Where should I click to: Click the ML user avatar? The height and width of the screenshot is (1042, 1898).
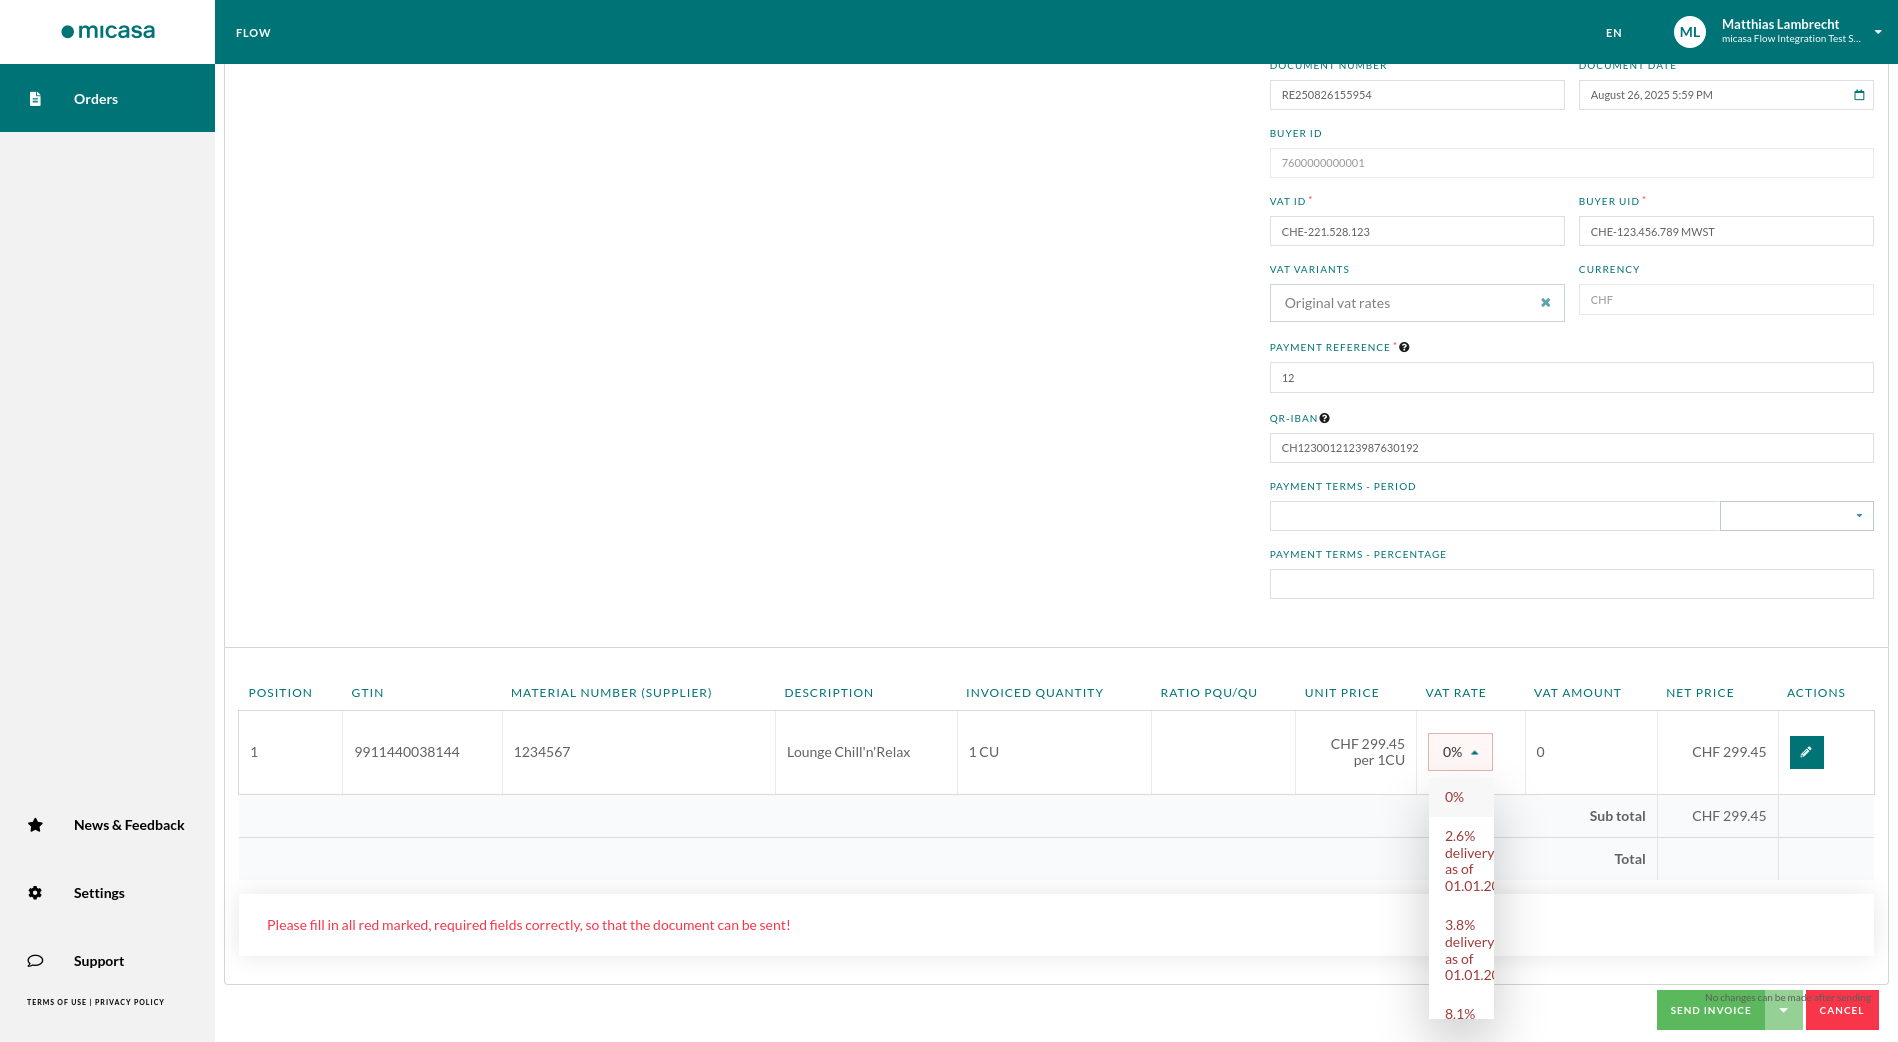tap(1690, 32)
